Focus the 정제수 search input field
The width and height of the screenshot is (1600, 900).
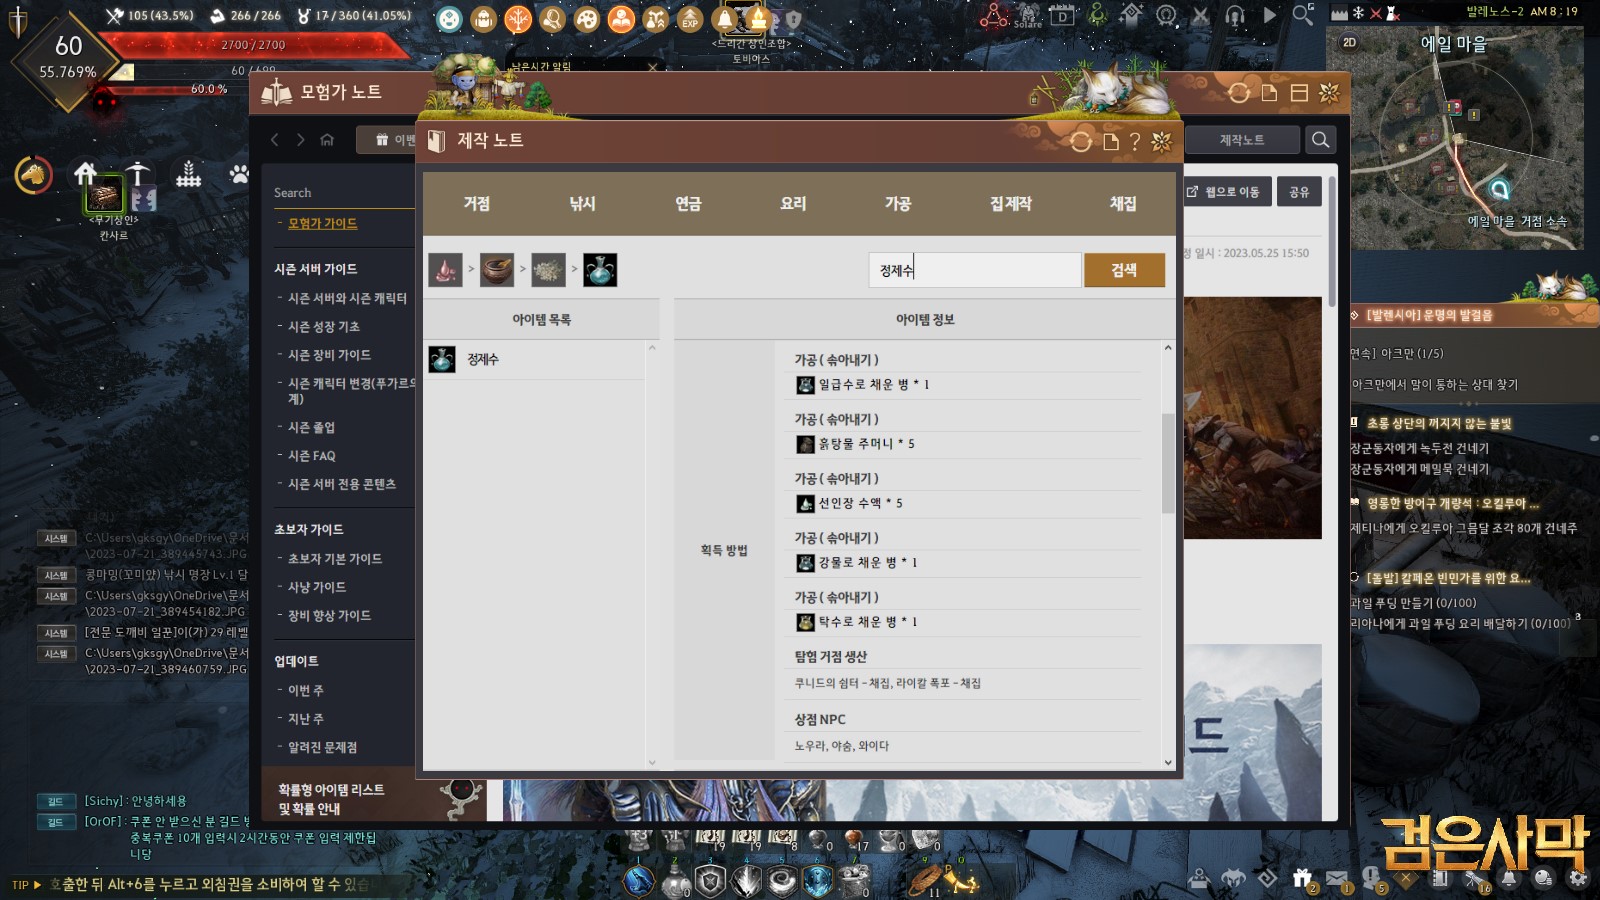[974, 270]
